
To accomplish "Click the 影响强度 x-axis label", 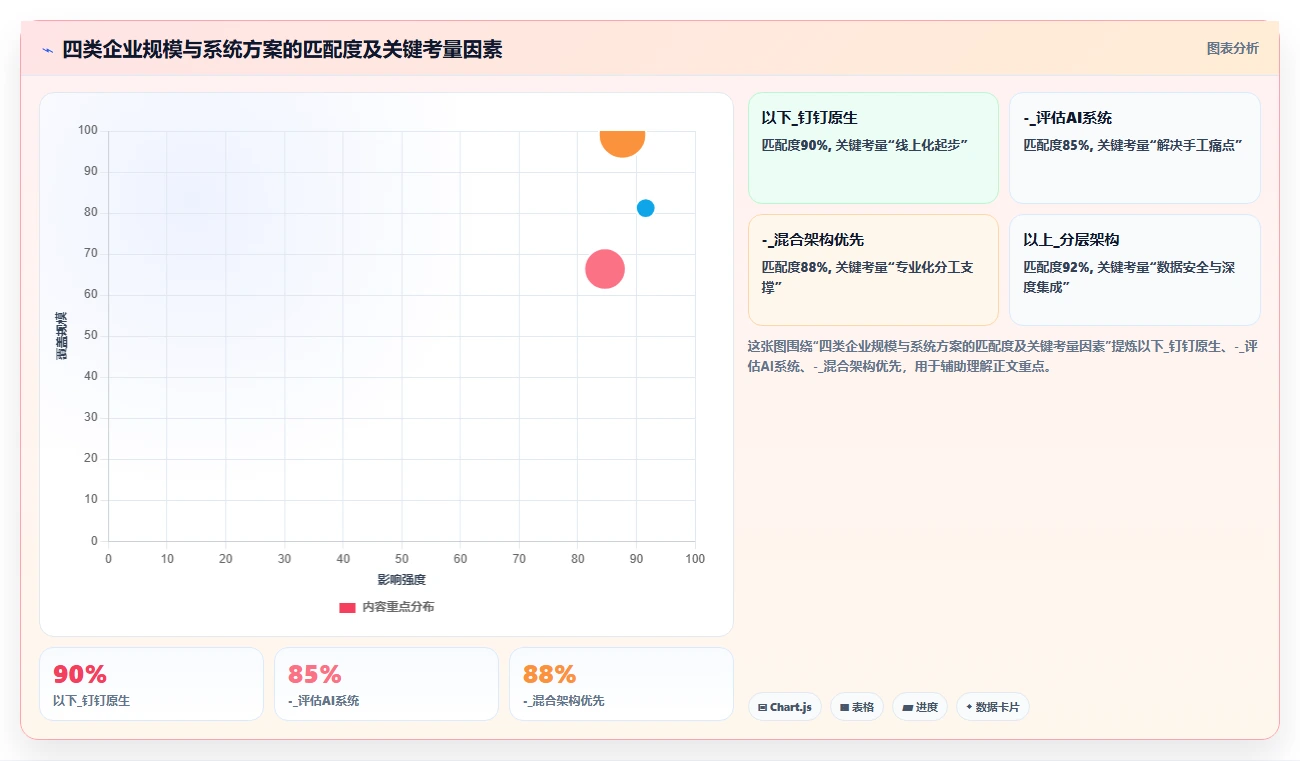I will 402,580.
